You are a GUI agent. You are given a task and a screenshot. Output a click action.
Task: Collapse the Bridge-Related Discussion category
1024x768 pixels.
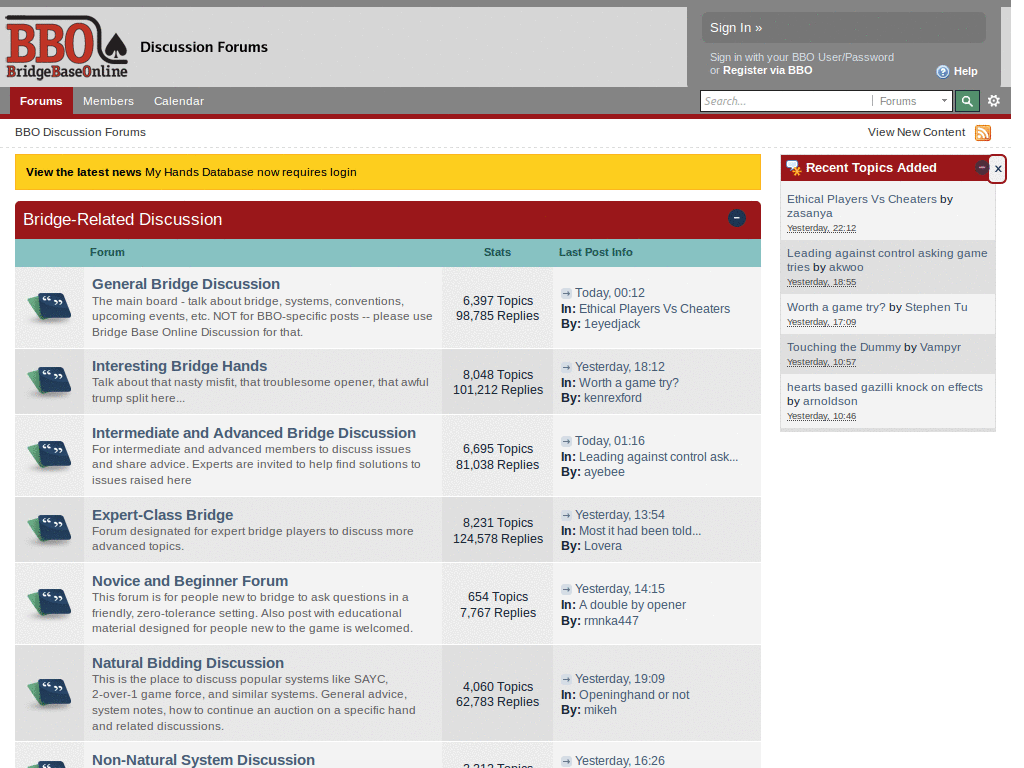736,218
